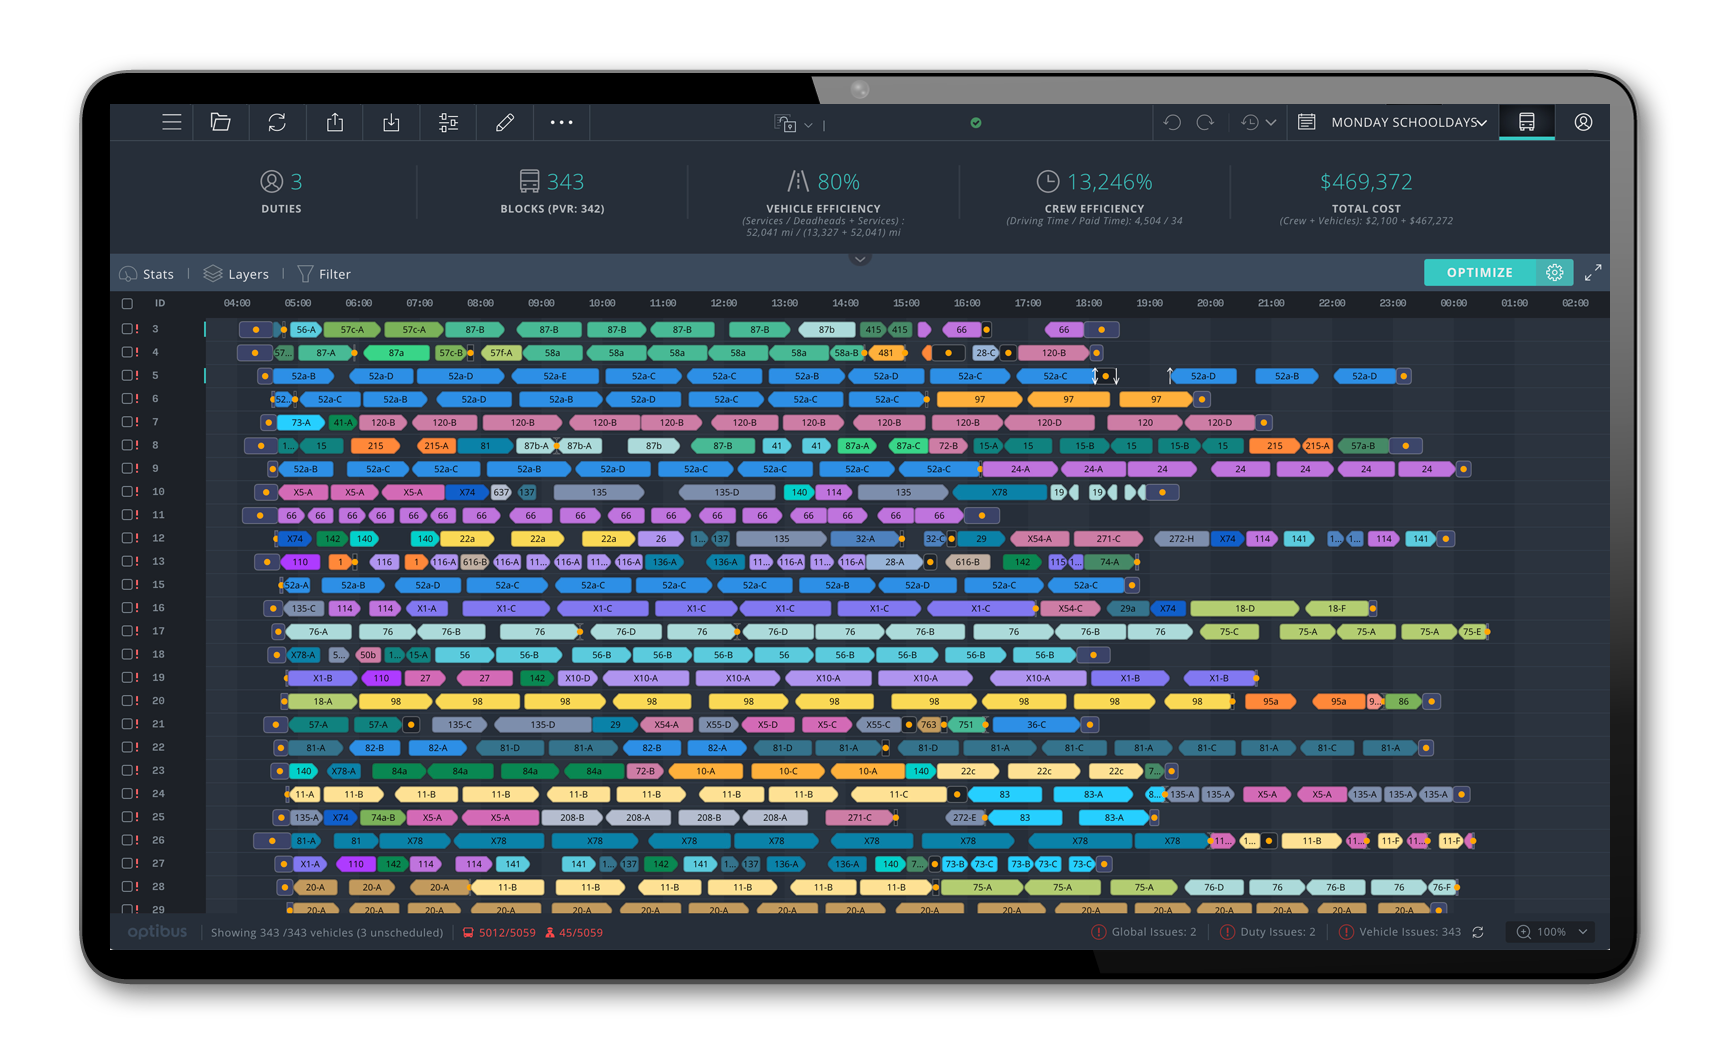The height and width of the screenshot is (1053, 1720).
Task: Tick the checkbox for row 3
Action: (127, 329)
